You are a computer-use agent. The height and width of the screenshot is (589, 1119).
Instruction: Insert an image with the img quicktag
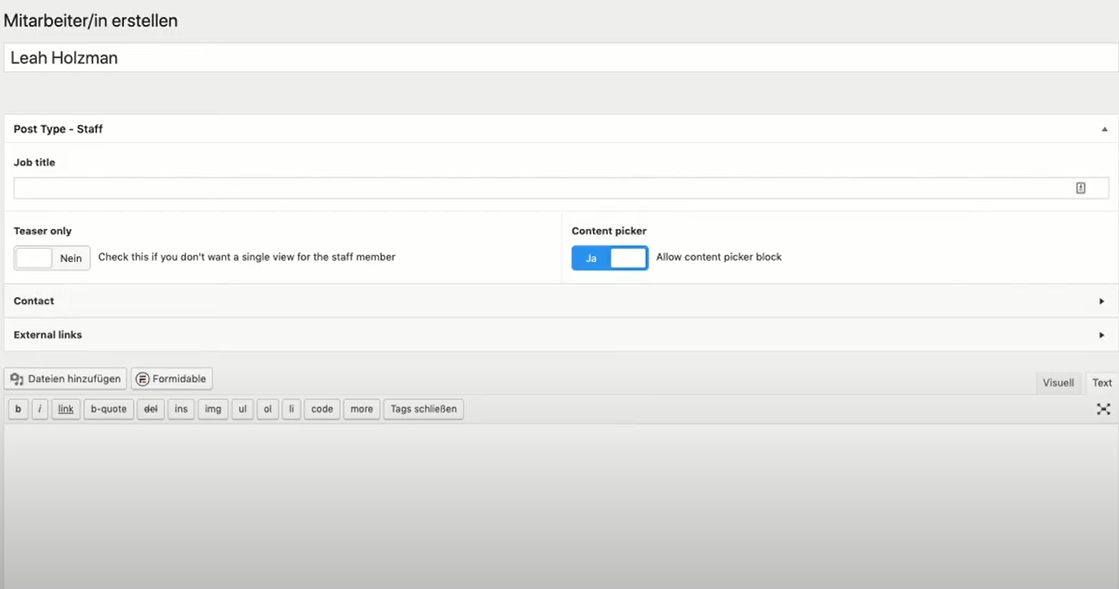tap(213, 409)
